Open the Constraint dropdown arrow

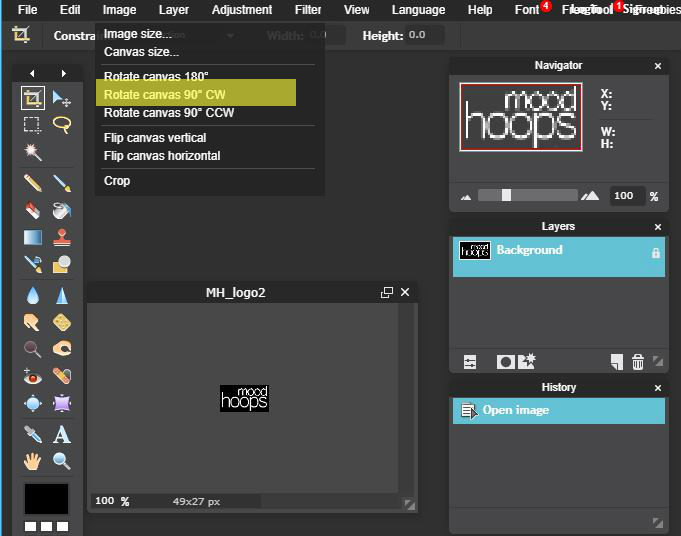[x=231, y=35]
